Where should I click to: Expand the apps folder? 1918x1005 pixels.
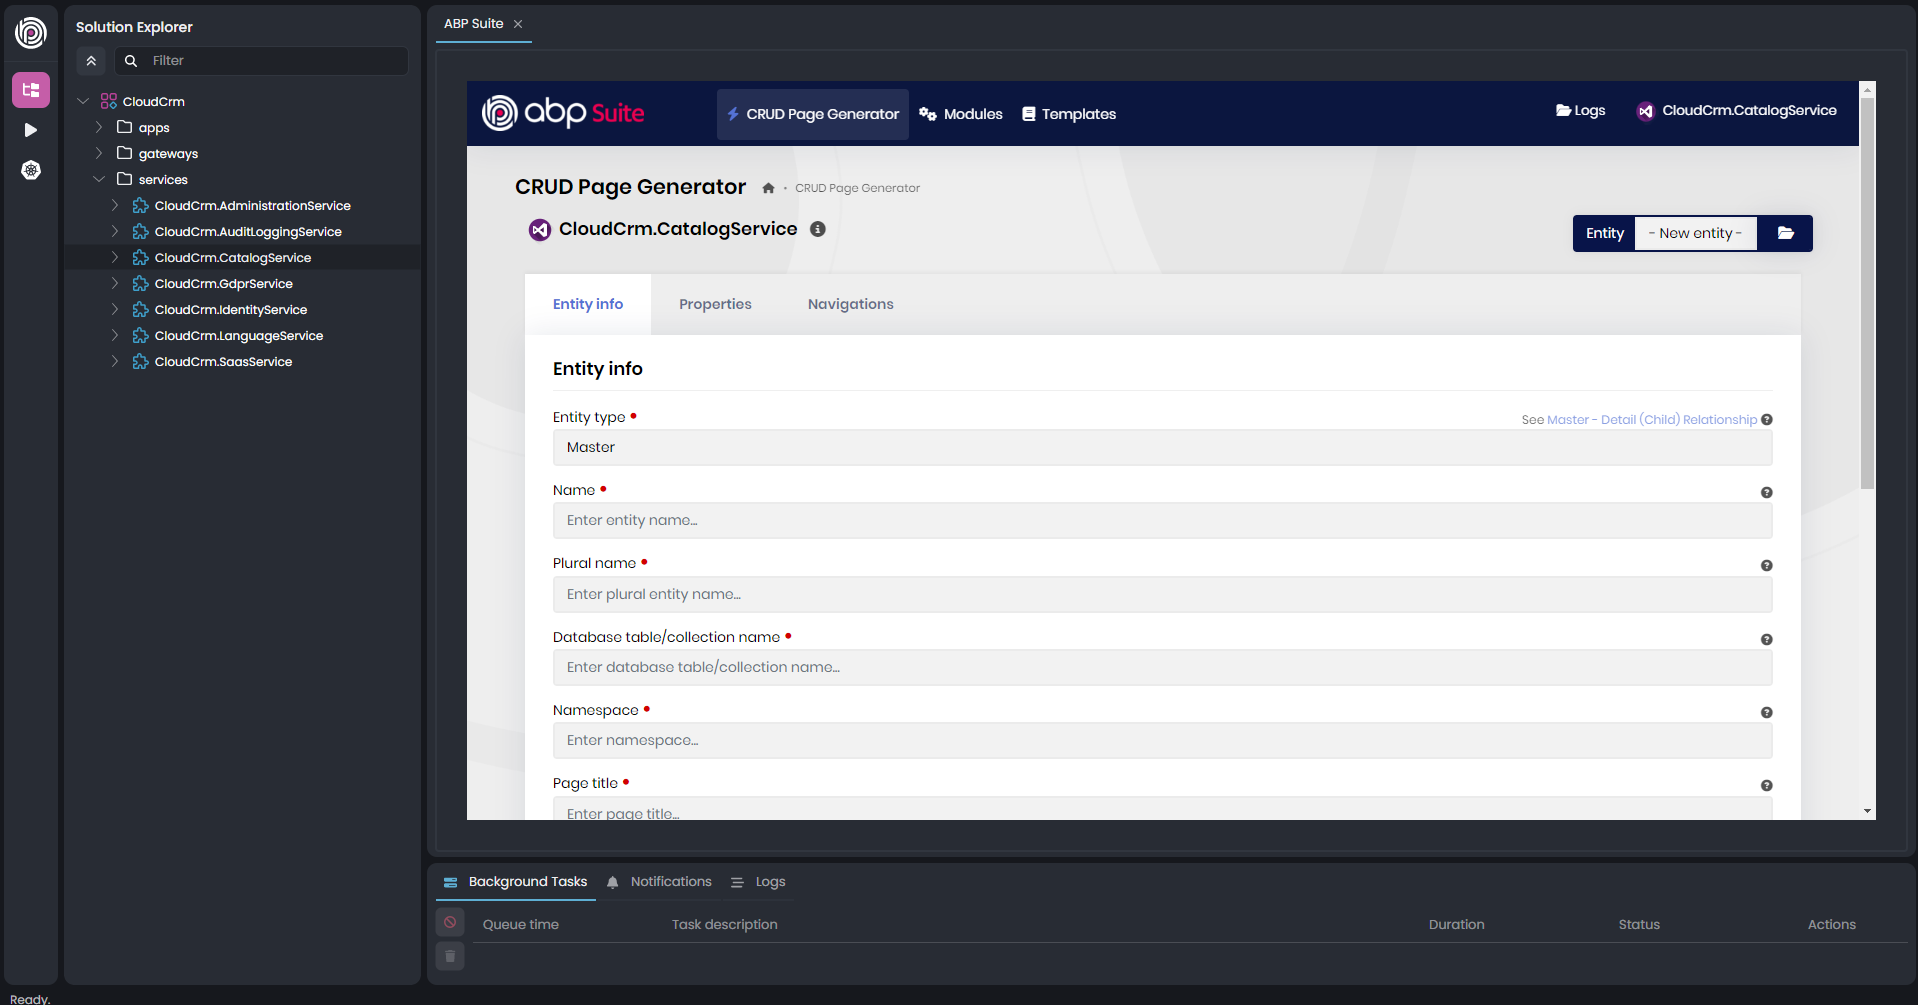pos(99,127)
